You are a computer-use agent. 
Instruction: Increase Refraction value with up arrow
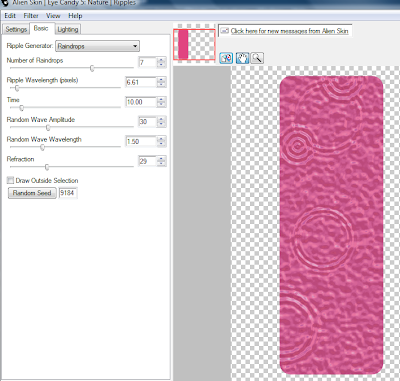(x=161, y=159)
